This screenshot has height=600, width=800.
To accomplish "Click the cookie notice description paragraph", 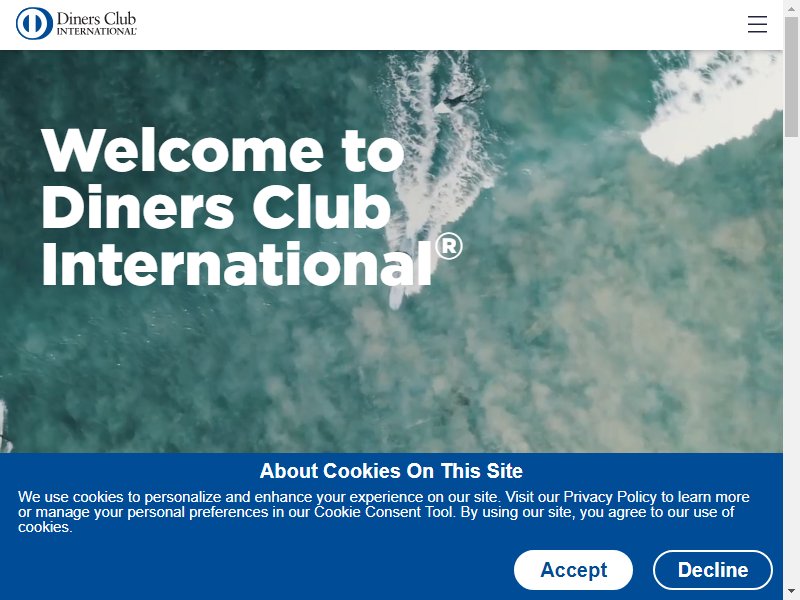I will [x=384, y=512].
